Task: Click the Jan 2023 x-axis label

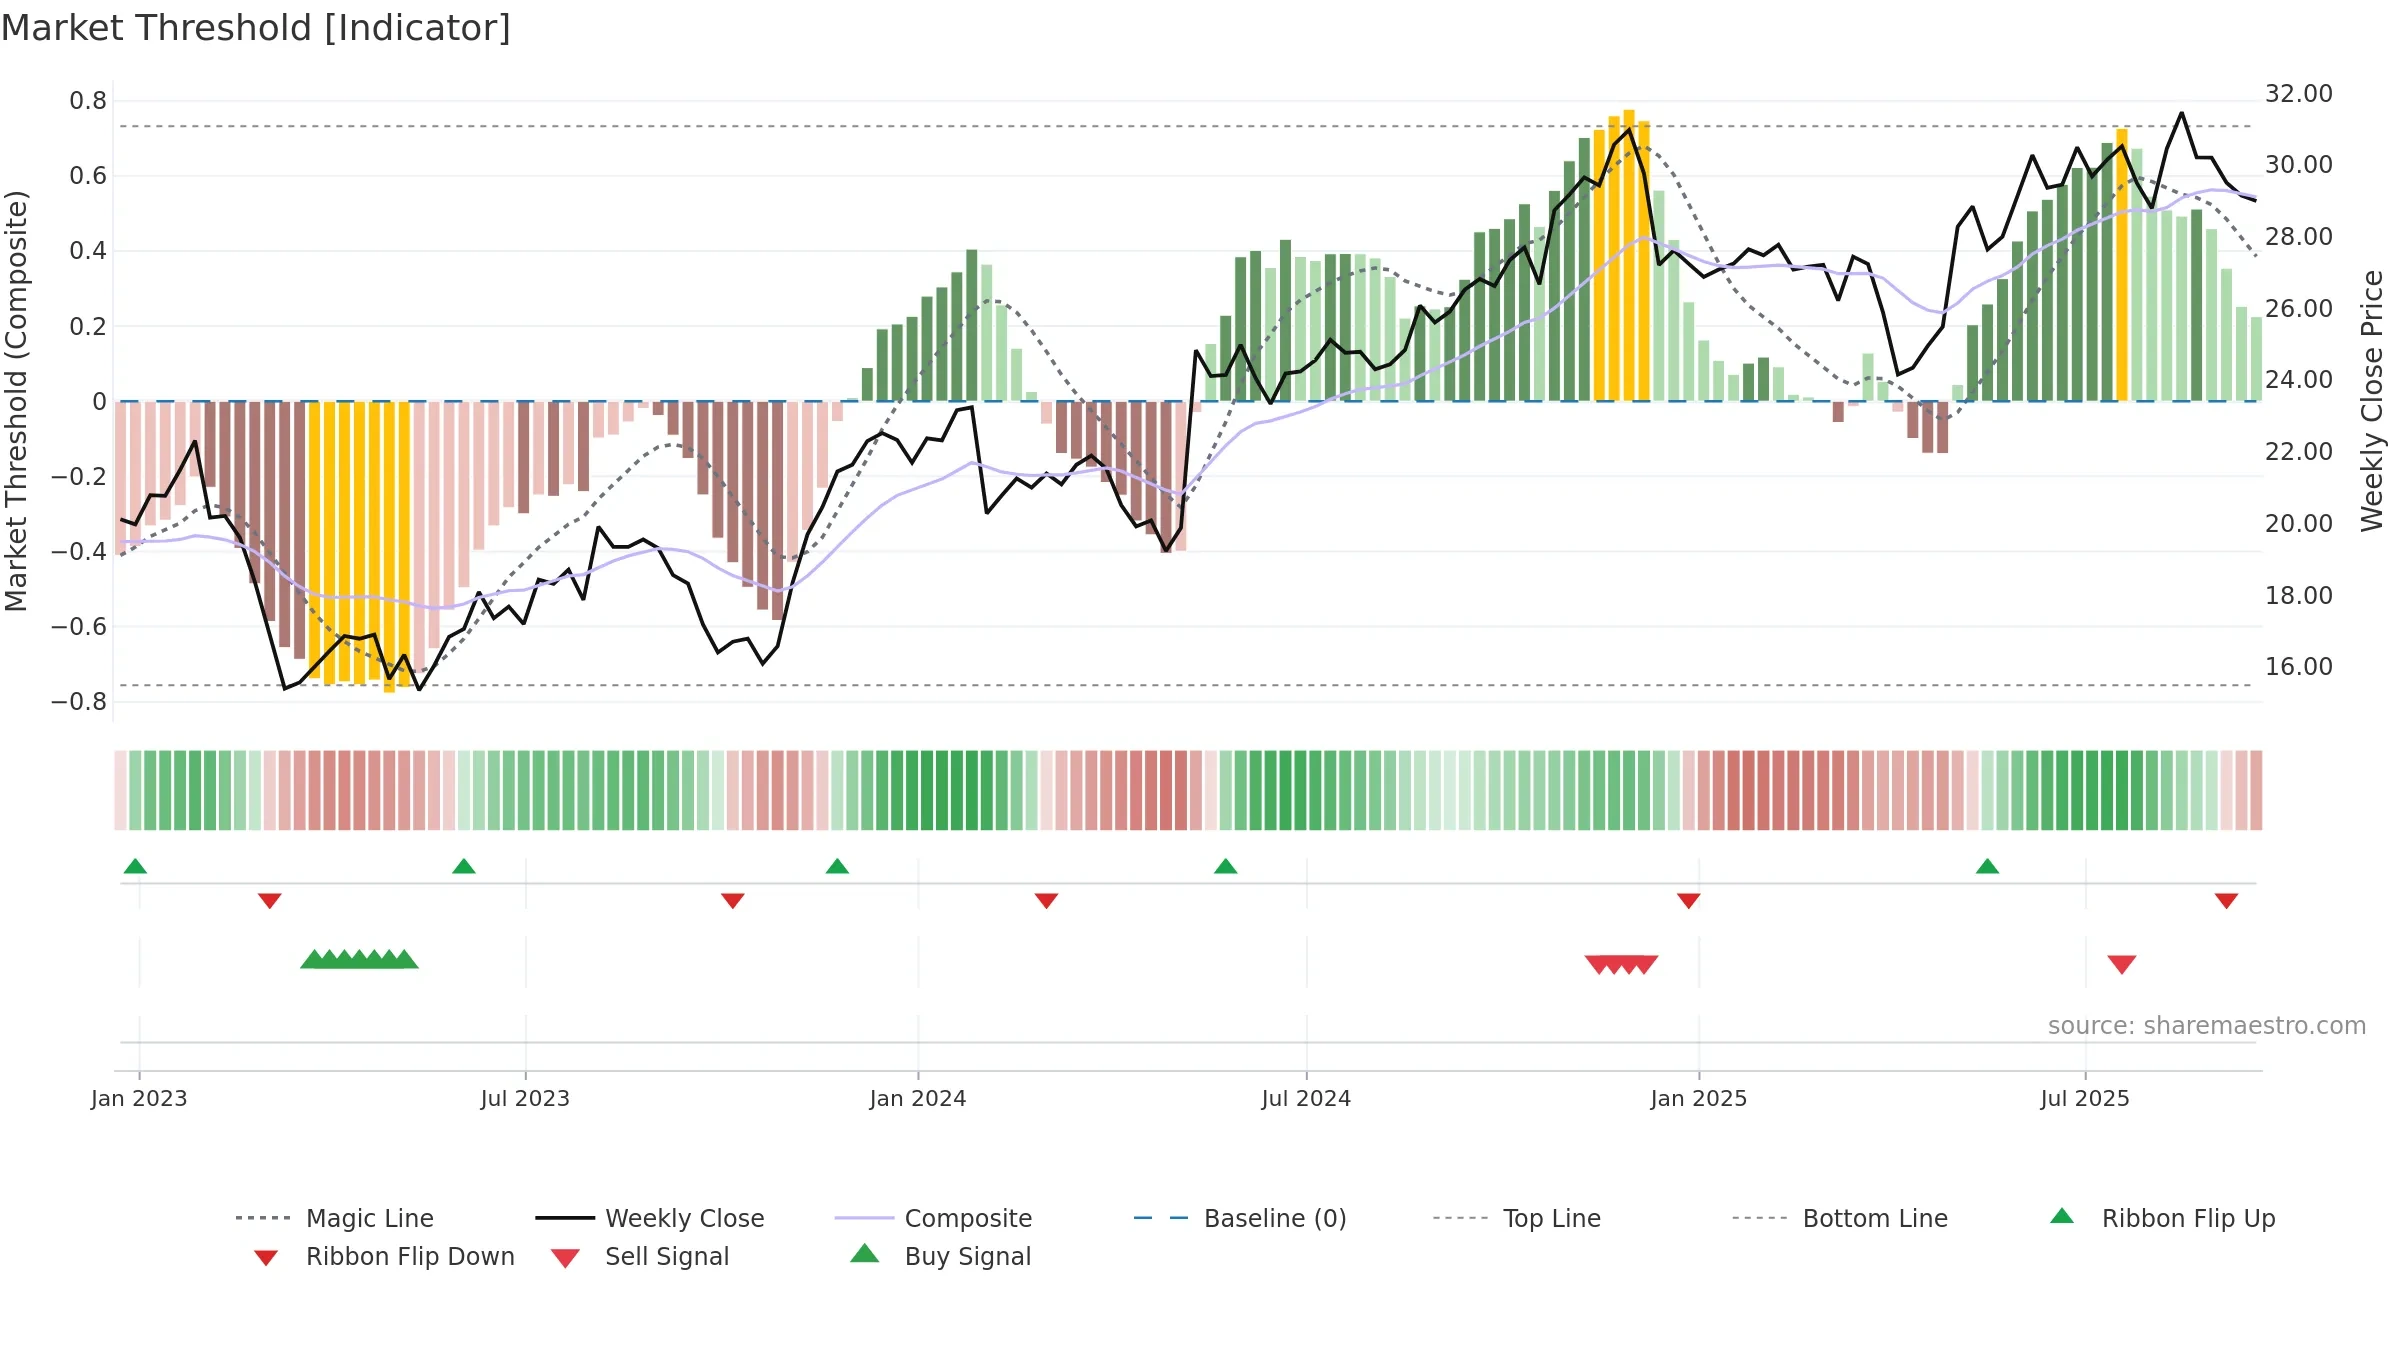Action: 139,1099
